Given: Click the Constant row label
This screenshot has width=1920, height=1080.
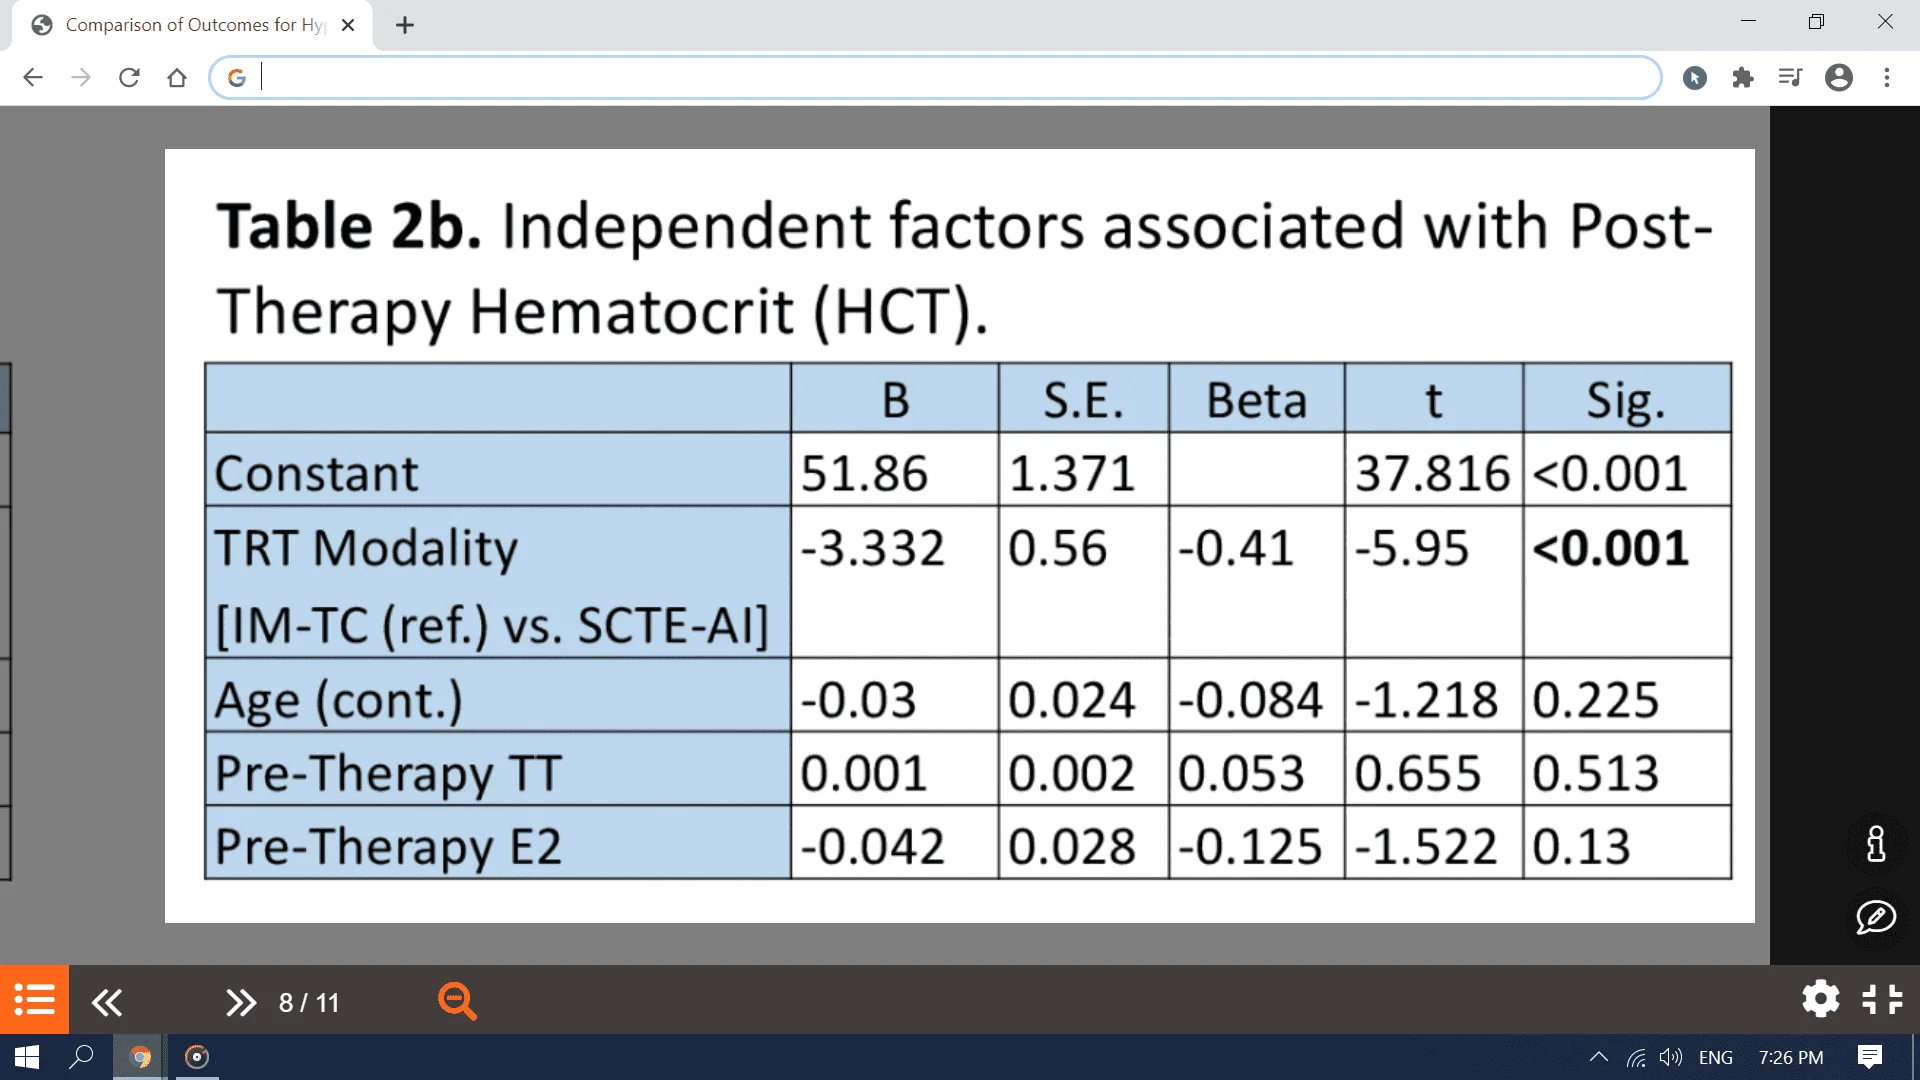Looking at the screenshot, I should (x=316, y=473).
